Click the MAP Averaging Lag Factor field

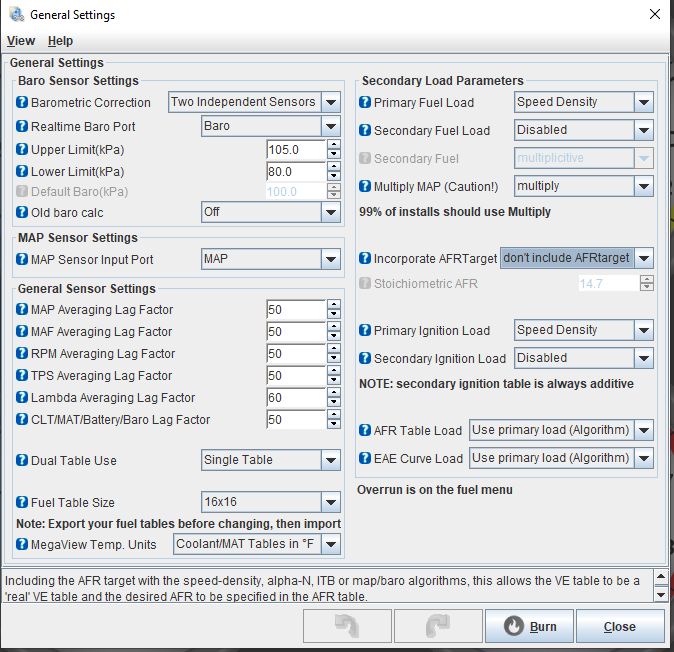(x=289, y=310)
